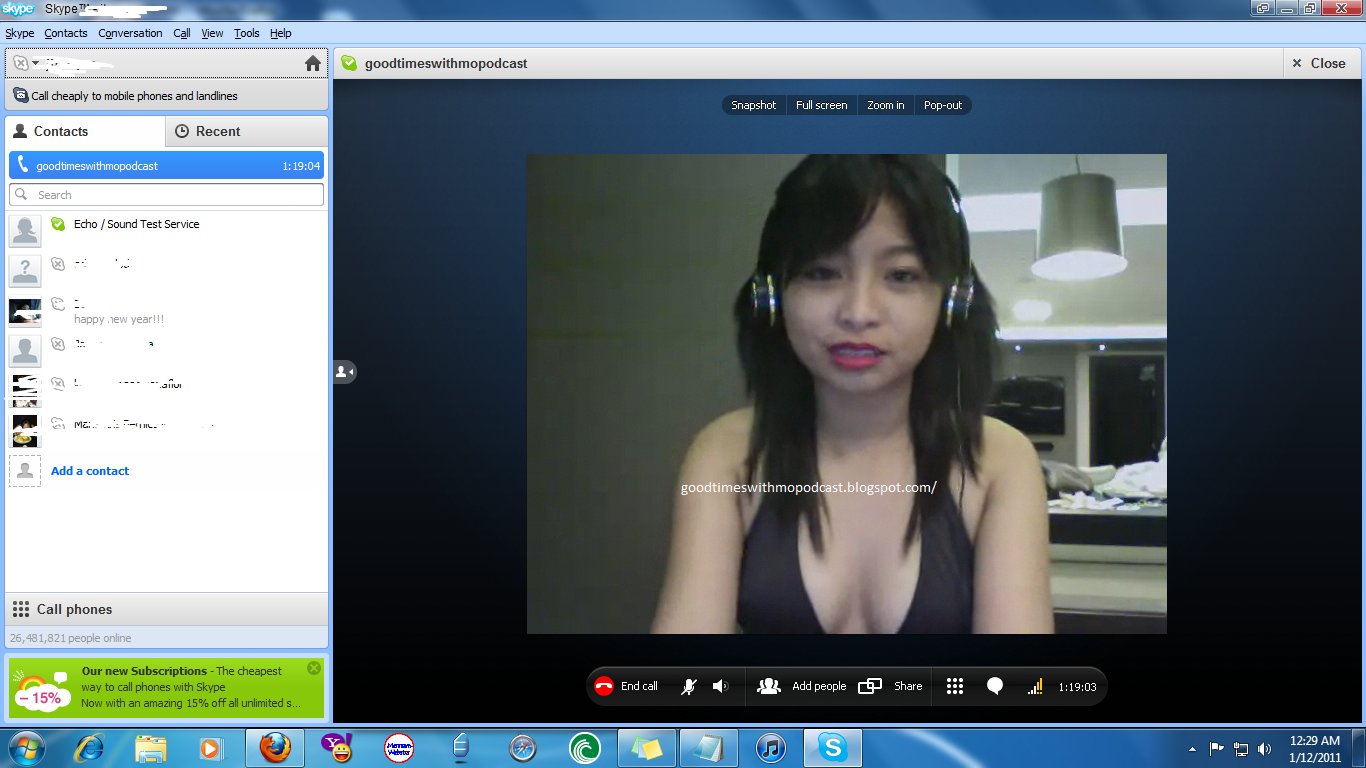
Task: Take a video Snapshot
Action: [753, 105]
